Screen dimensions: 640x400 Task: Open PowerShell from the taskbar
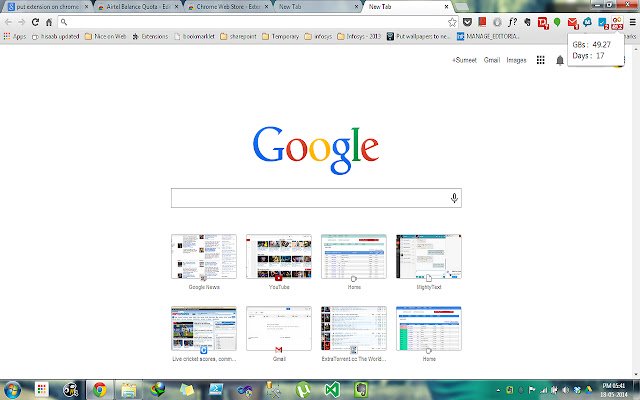point(216,390)
